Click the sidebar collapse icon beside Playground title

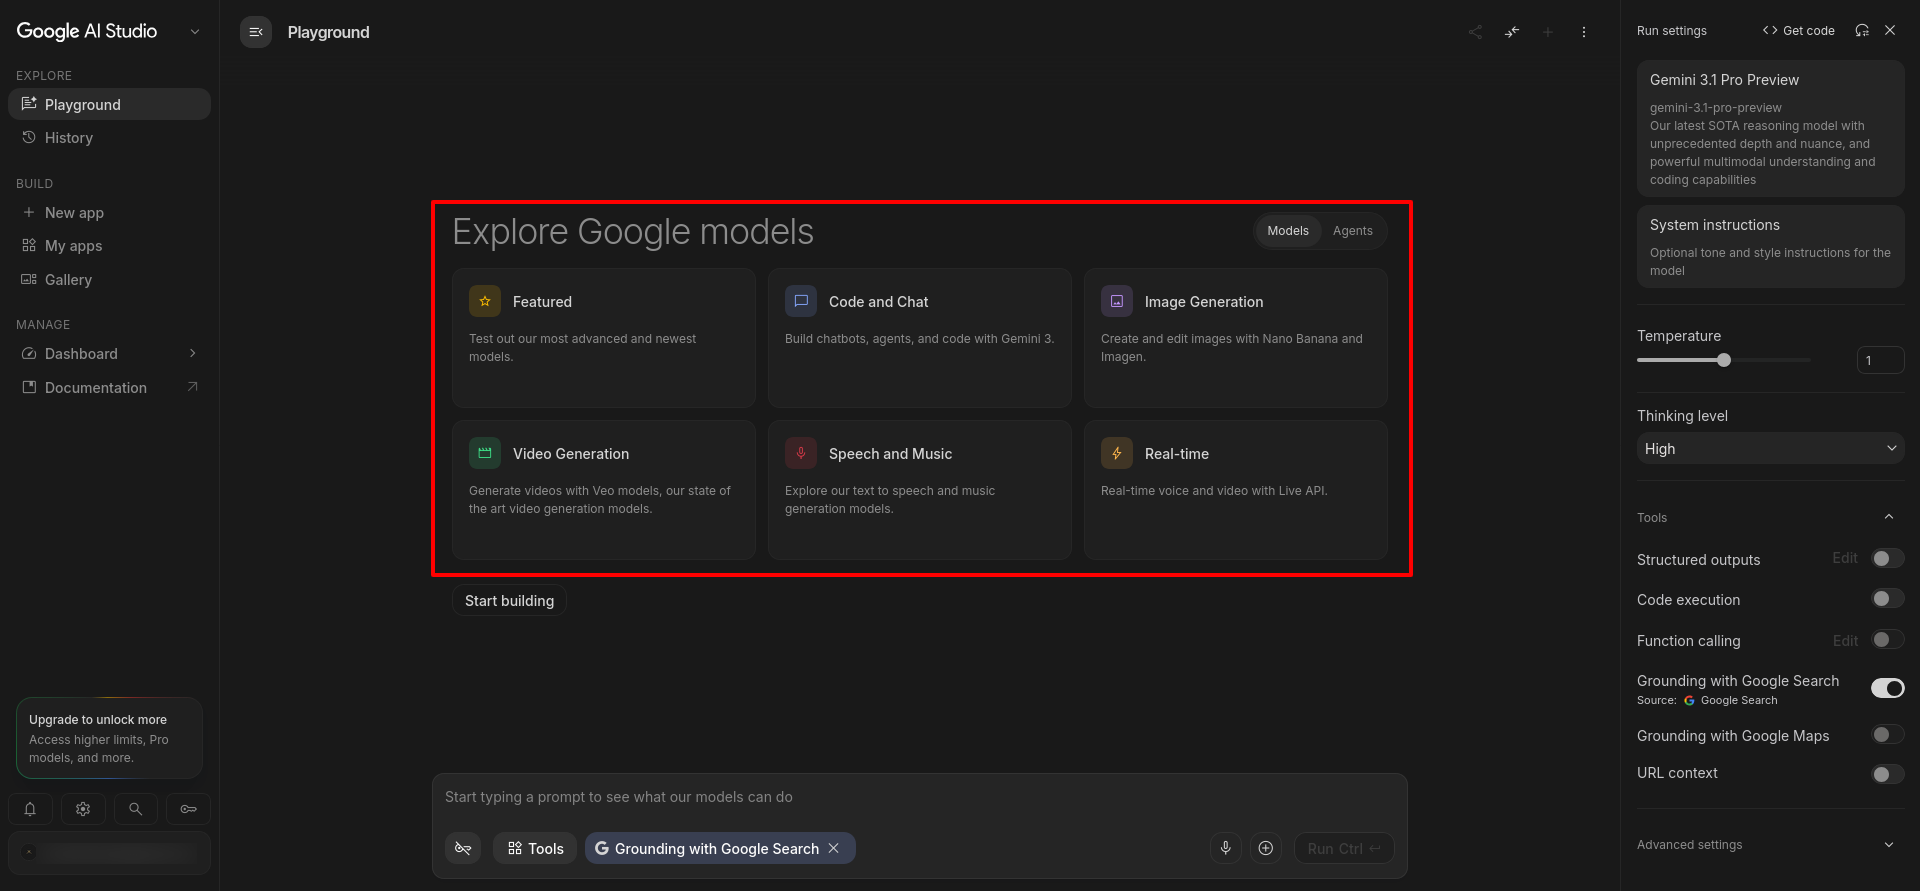(x=256, y=32)
